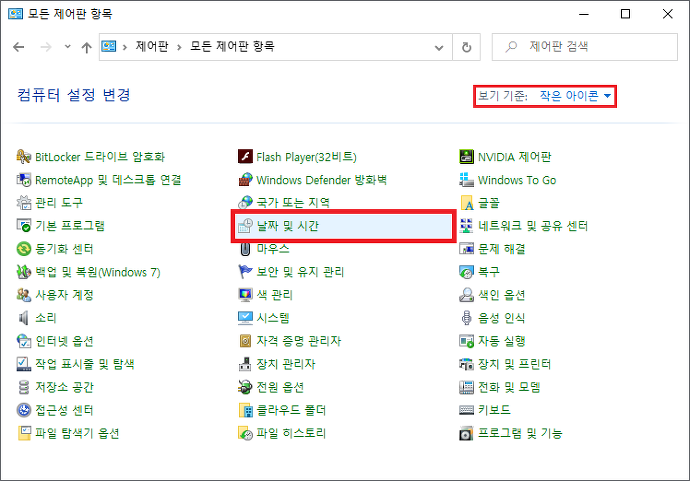The height and width of the screenshot is (481, 690).
Task: Click the 마우스 icon
Action: coord(245,249)
